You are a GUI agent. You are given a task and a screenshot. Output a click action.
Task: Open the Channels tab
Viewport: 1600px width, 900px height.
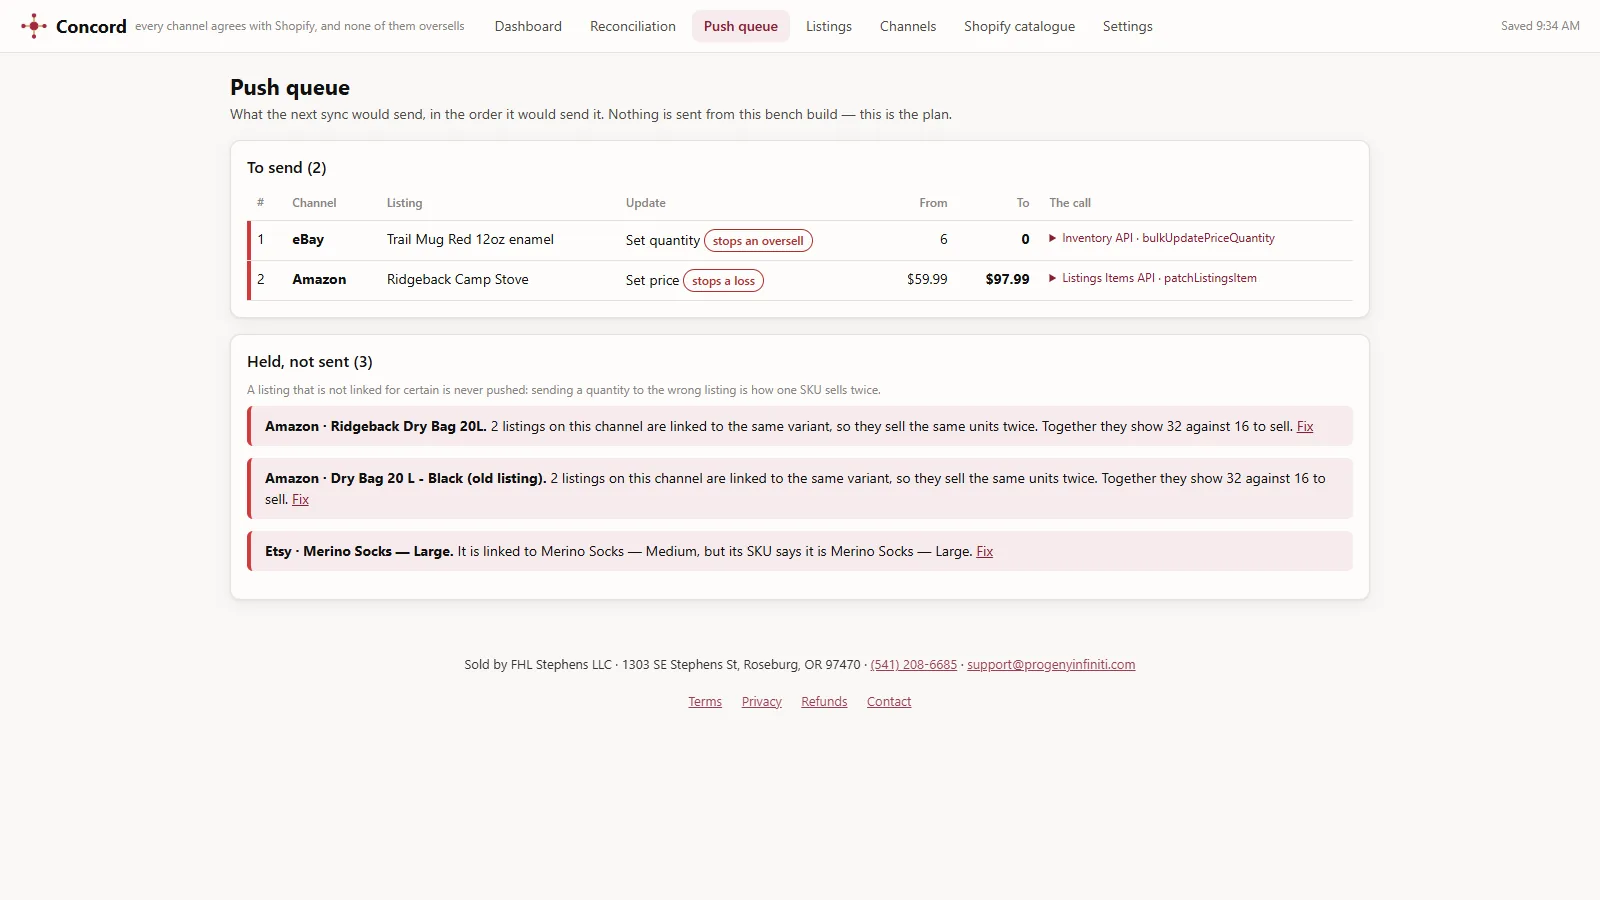click(x=908, y=26)
